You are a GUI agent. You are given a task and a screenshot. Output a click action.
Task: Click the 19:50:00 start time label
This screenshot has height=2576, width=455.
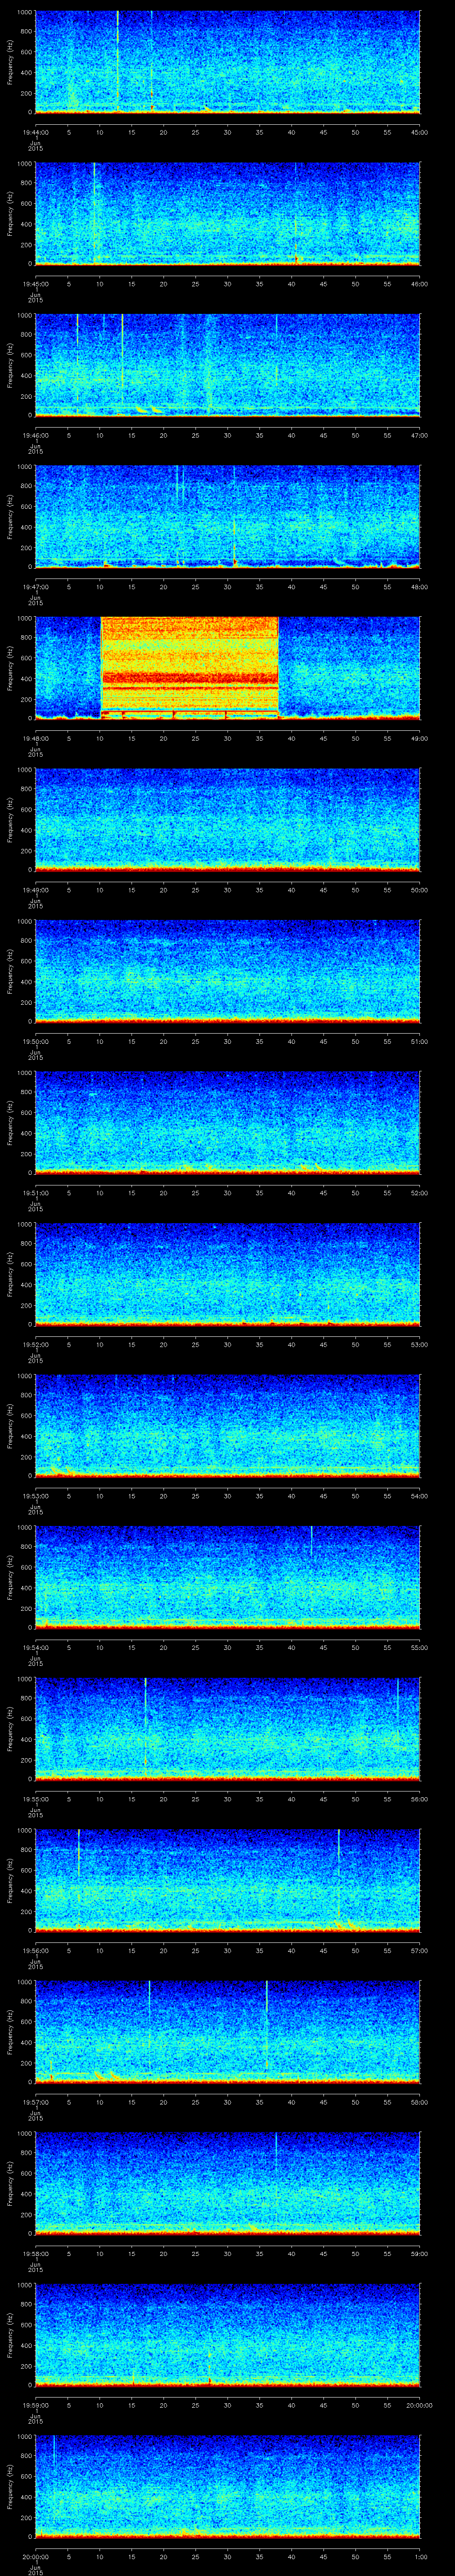coord(36,1041)
